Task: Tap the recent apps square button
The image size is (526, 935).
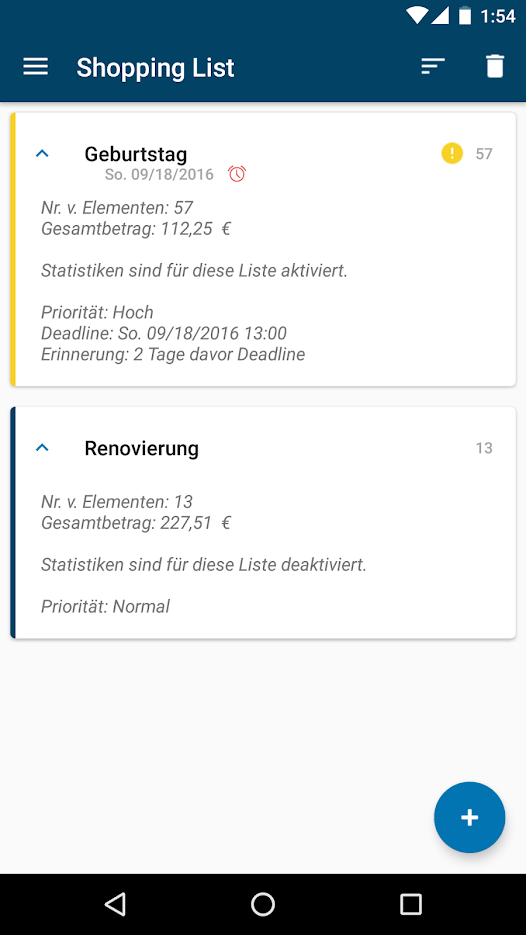Action: pos(411,904)
